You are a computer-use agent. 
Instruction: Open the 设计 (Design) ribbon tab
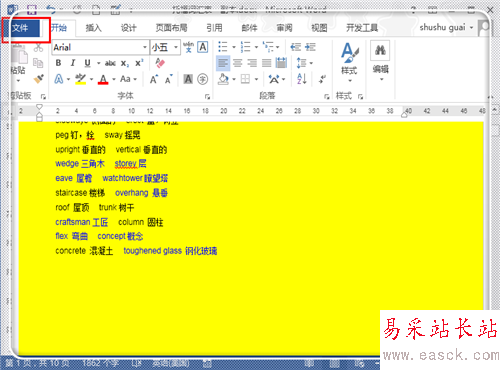129,28
